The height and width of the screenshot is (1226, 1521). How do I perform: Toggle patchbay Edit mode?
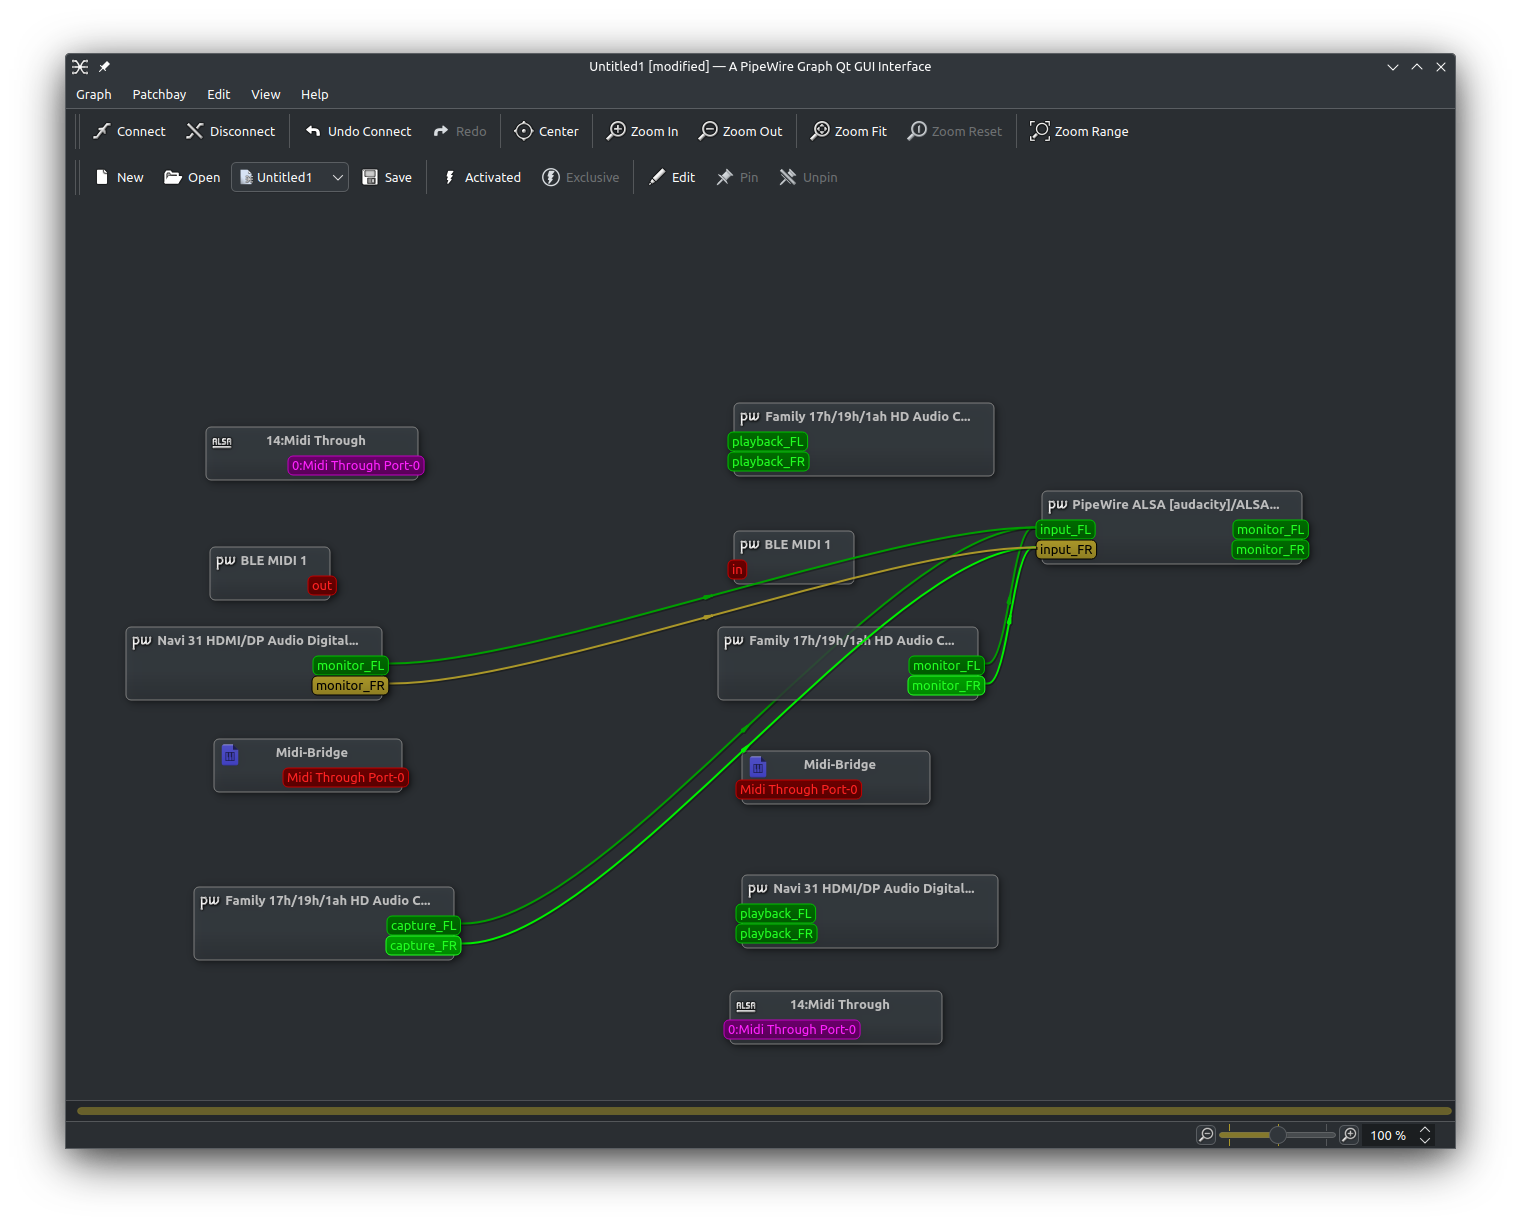pos(672,177)
